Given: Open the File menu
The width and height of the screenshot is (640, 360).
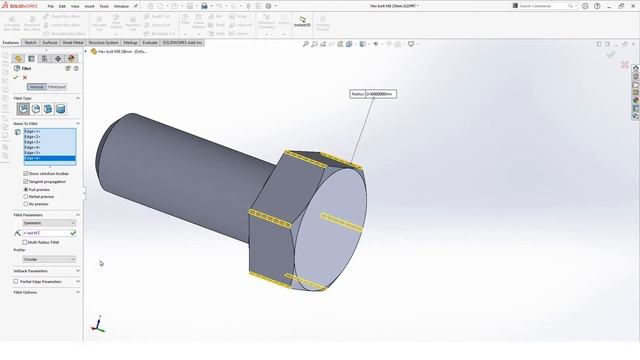Looking at the screenshot, I should coord(51,7).
